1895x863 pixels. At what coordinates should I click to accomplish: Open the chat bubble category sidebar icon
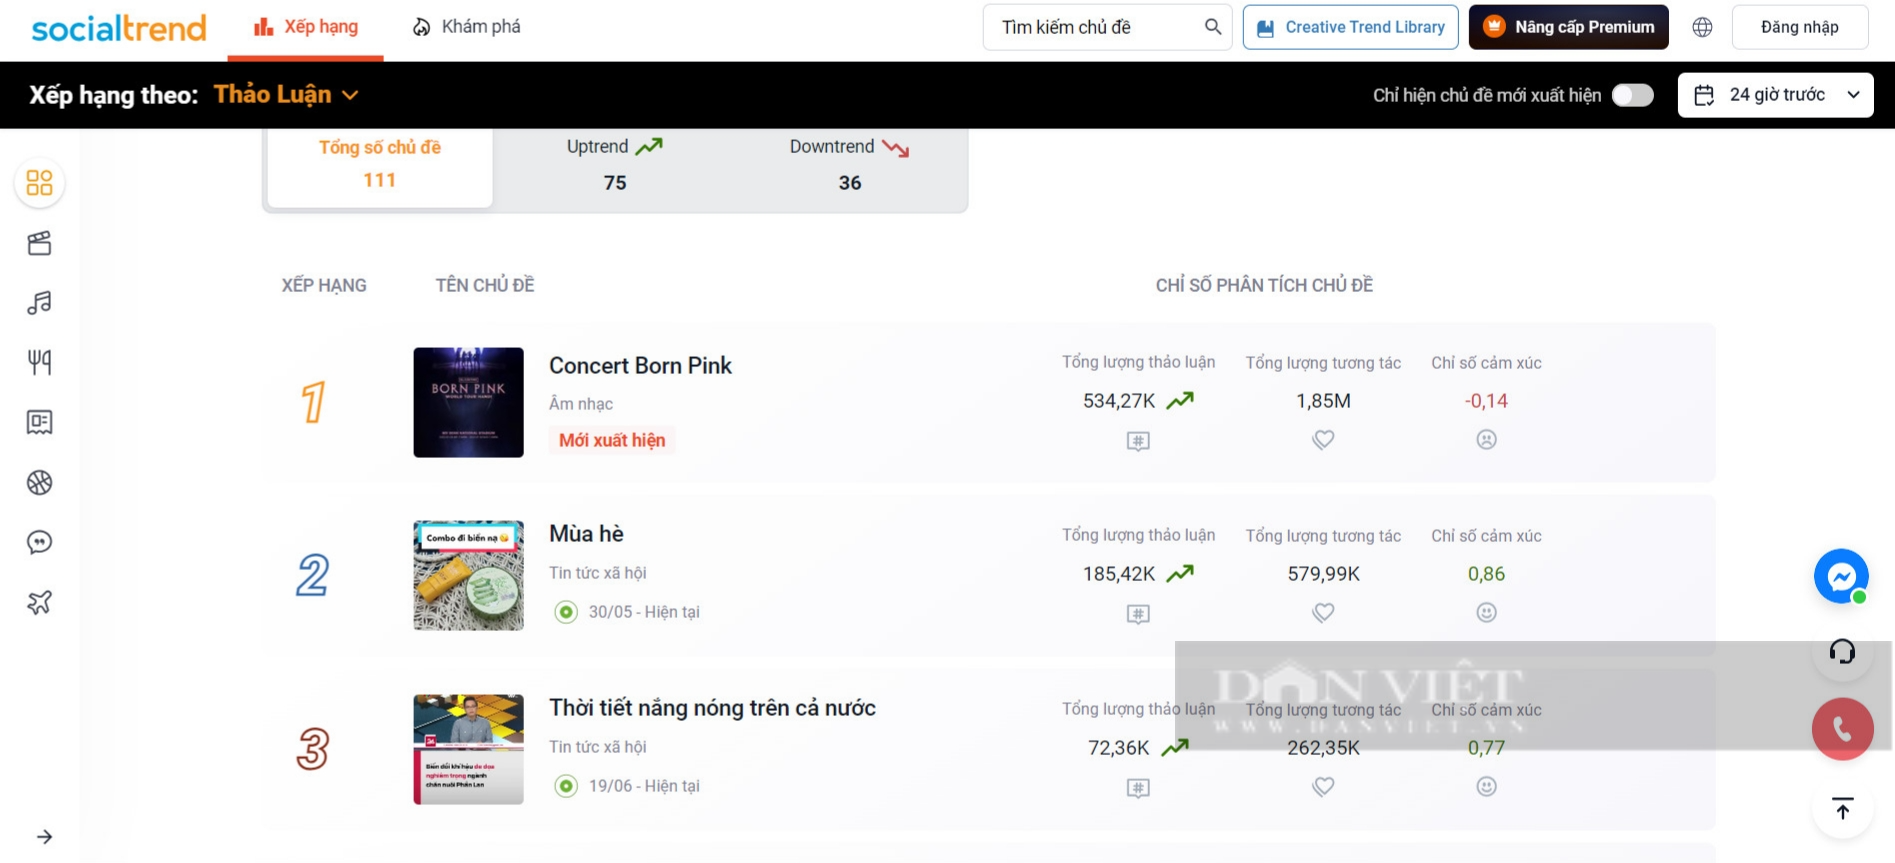pyautogui.click(x=40, y=542)
